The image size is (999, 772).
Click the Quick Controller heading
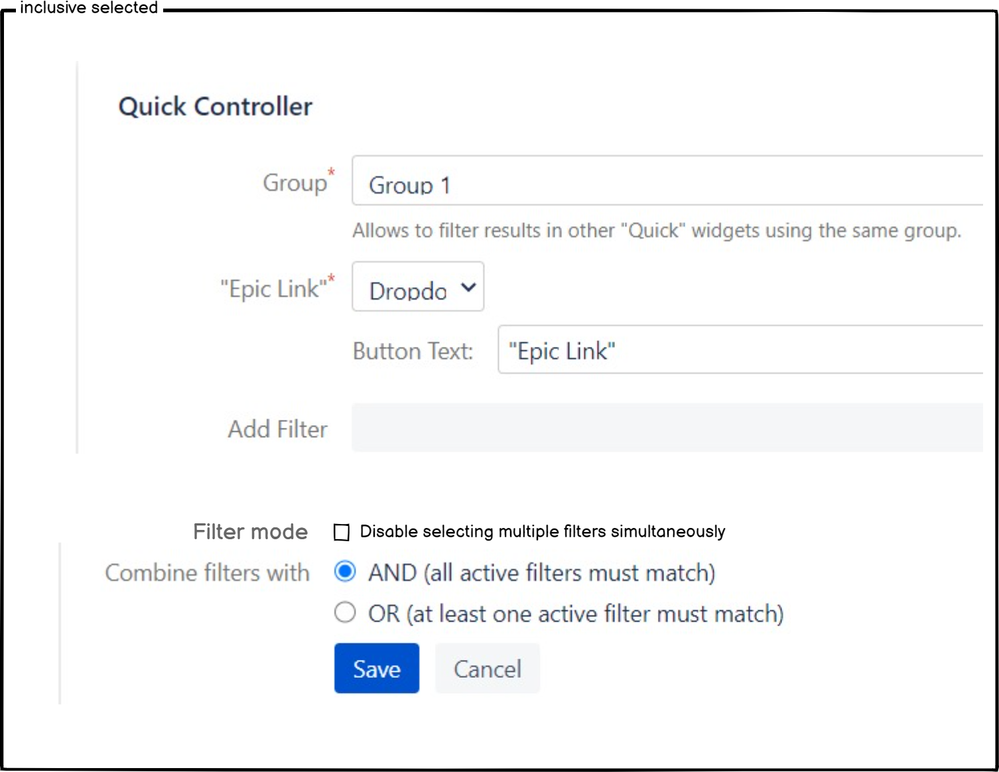coord(215,106)
